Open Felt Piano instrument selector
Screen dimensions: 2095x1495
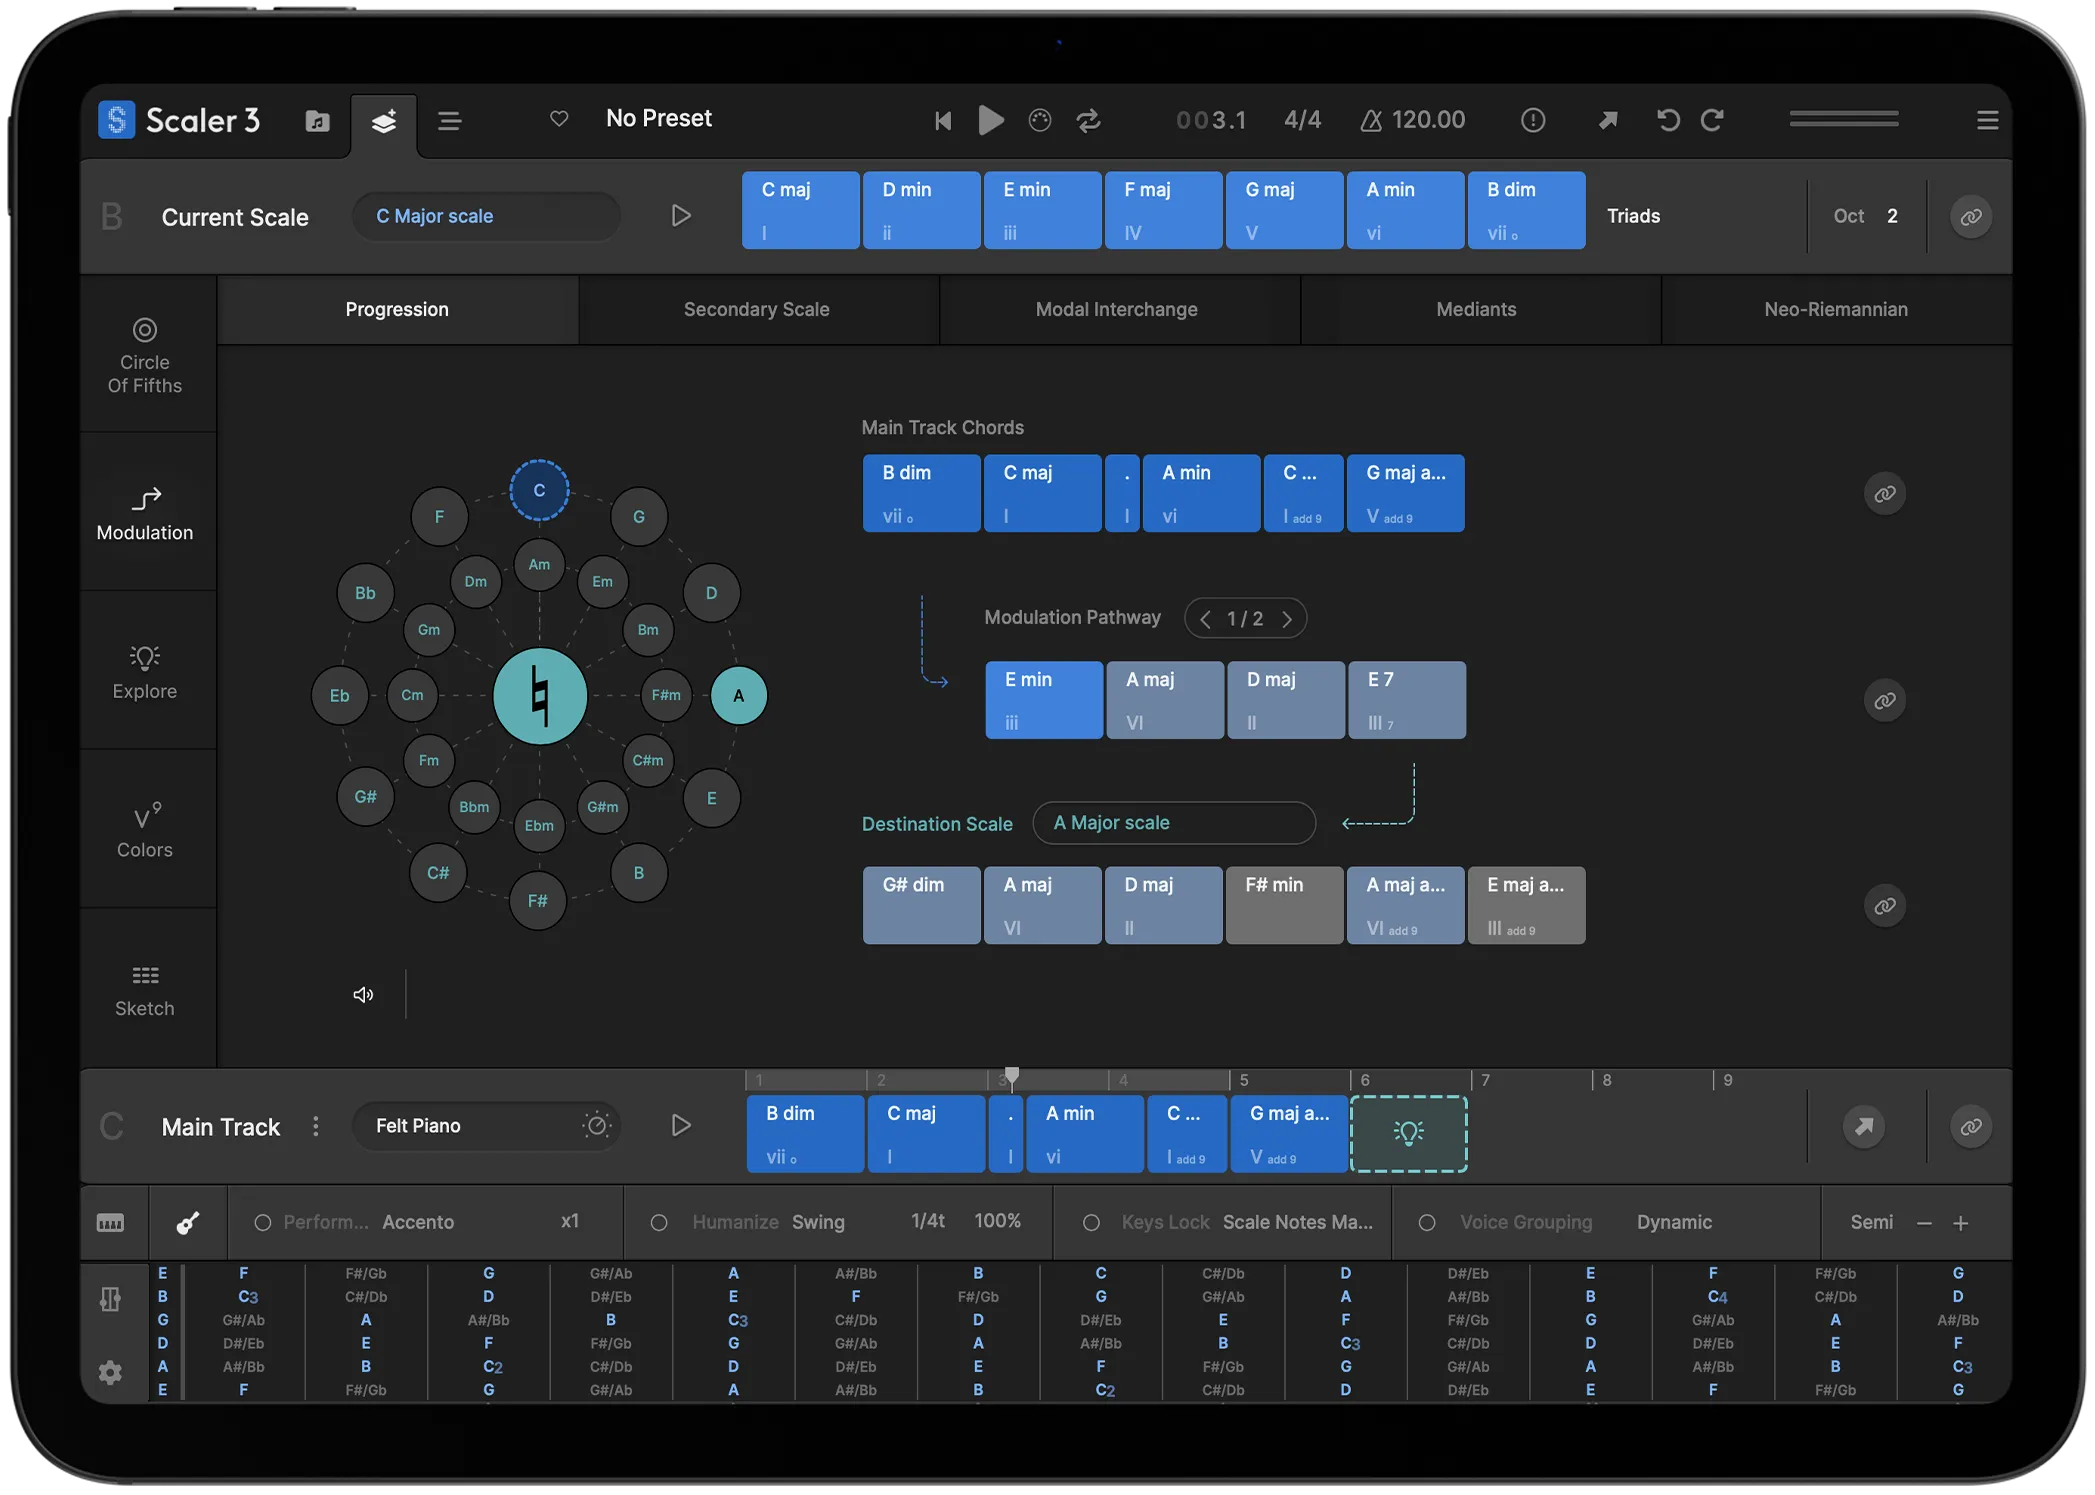(x=486, y=1126)
